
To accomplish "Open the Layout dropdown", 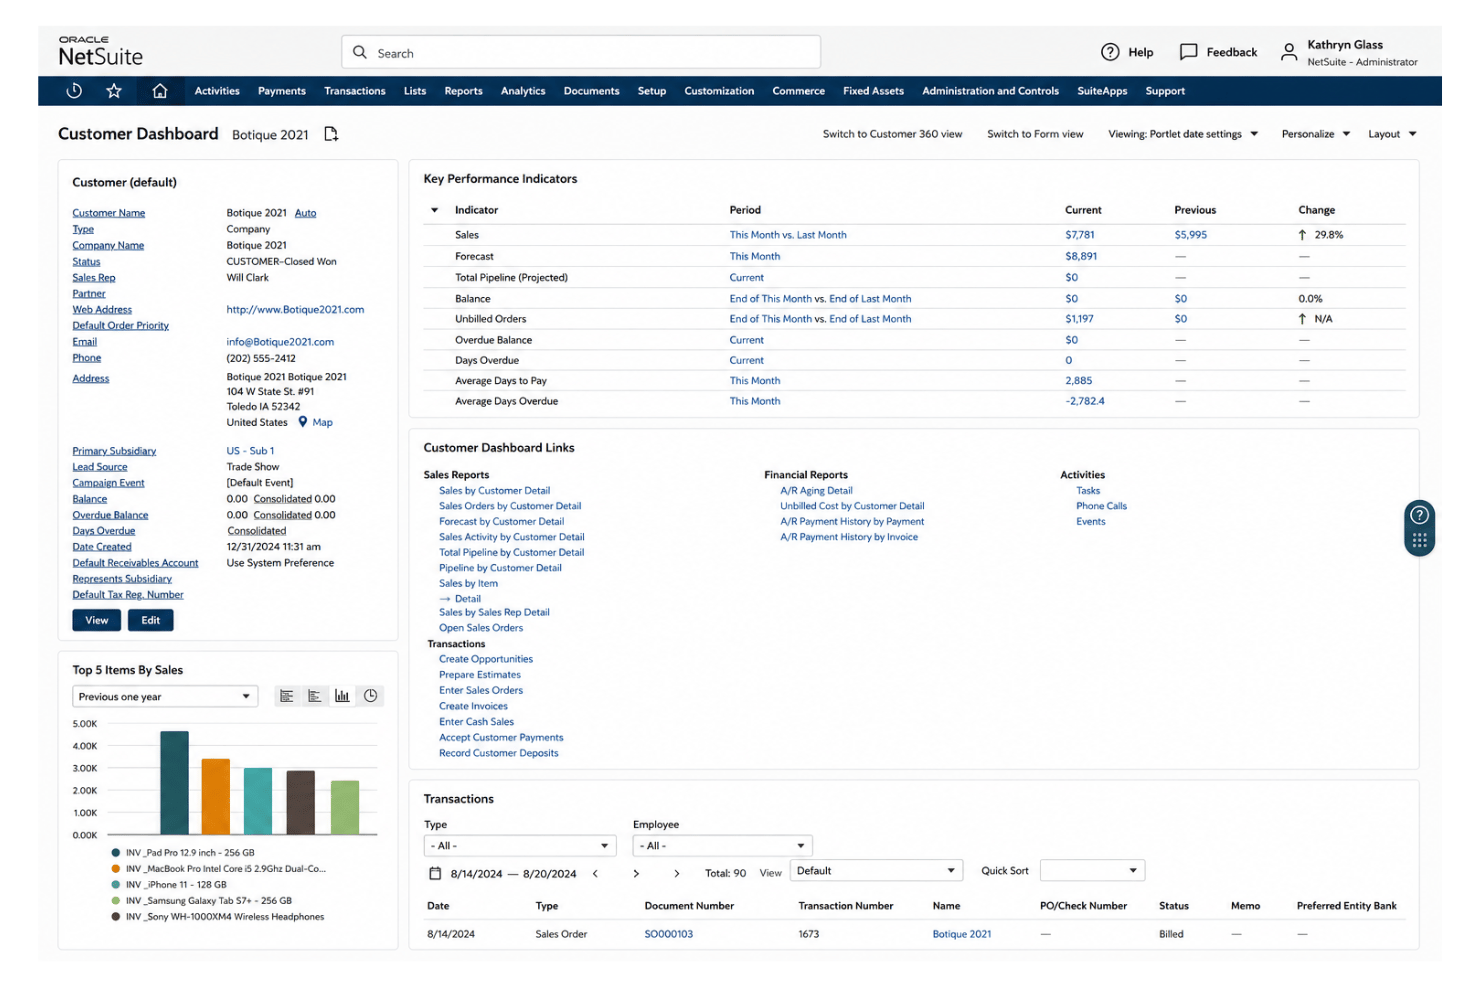I will 1392,134.
